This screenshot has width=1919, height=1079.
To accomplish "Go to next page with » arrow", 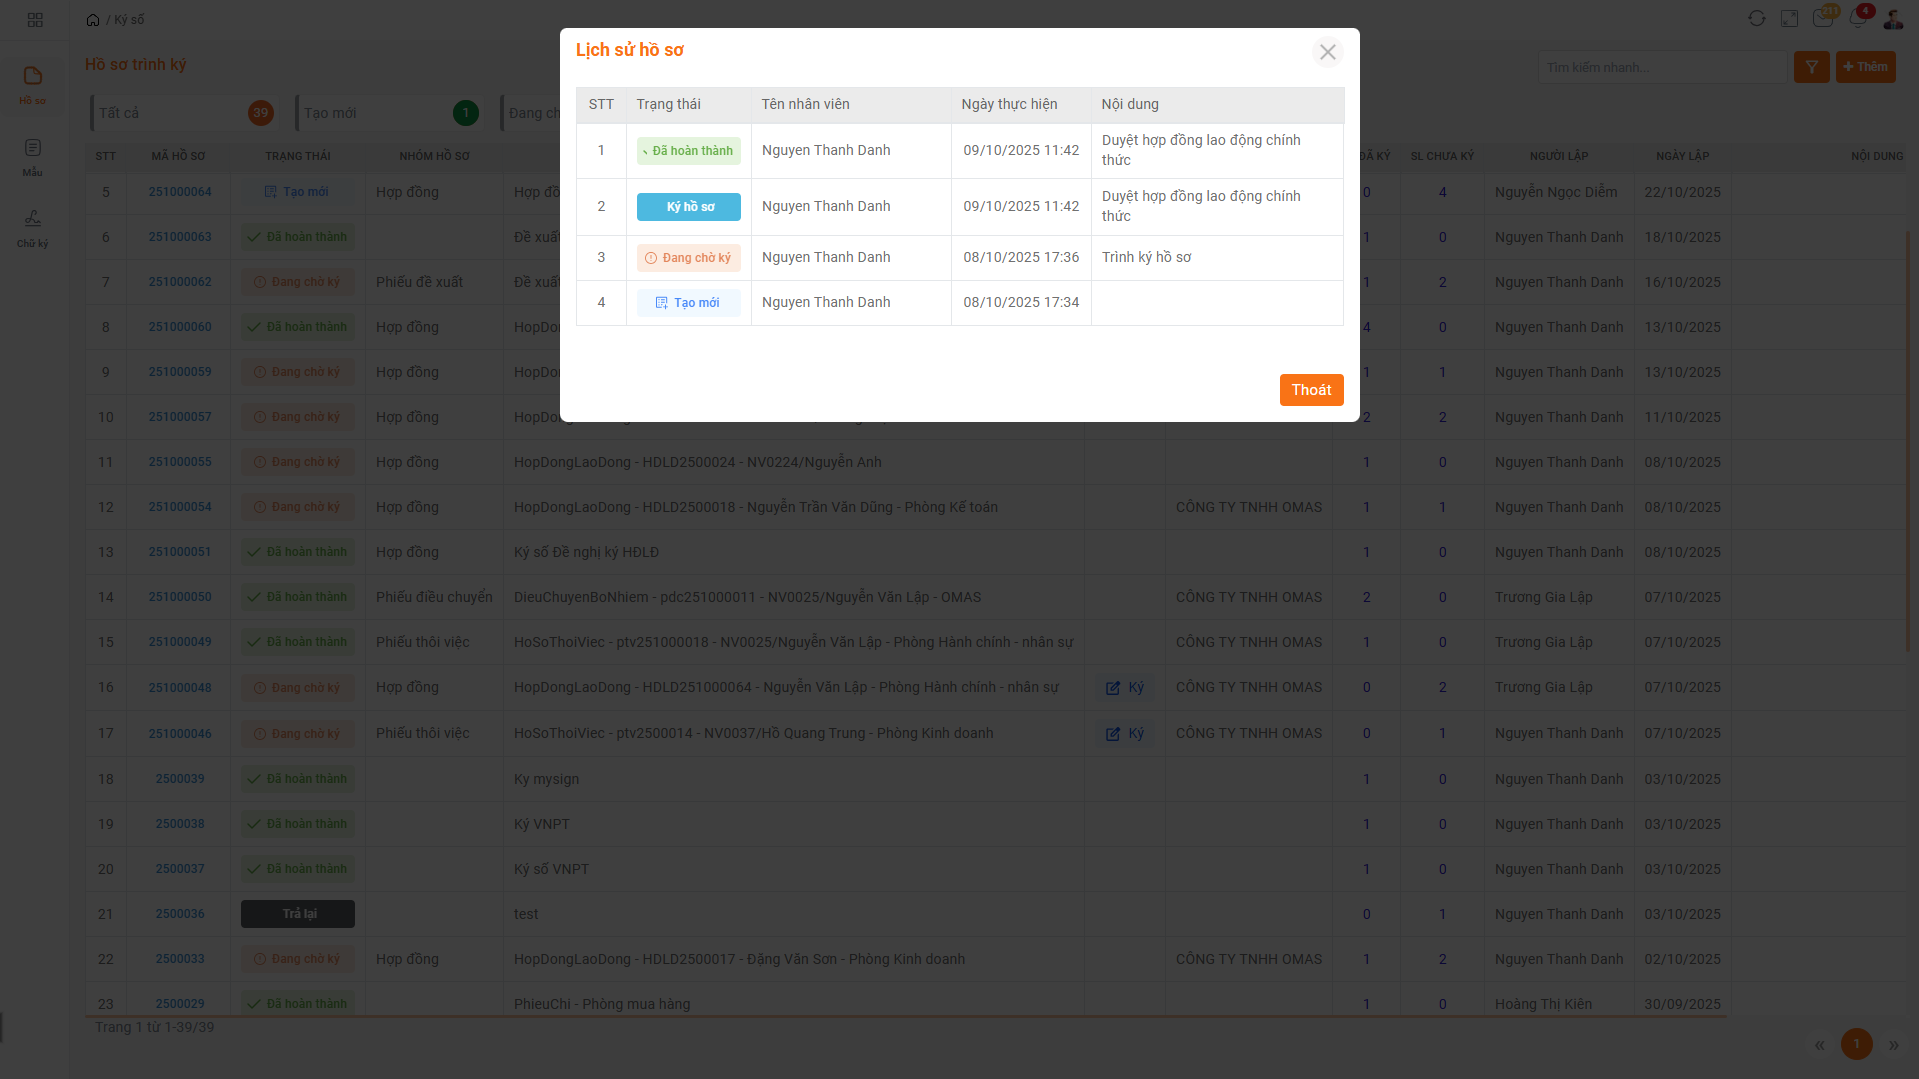I will tap(1893, 1045).
